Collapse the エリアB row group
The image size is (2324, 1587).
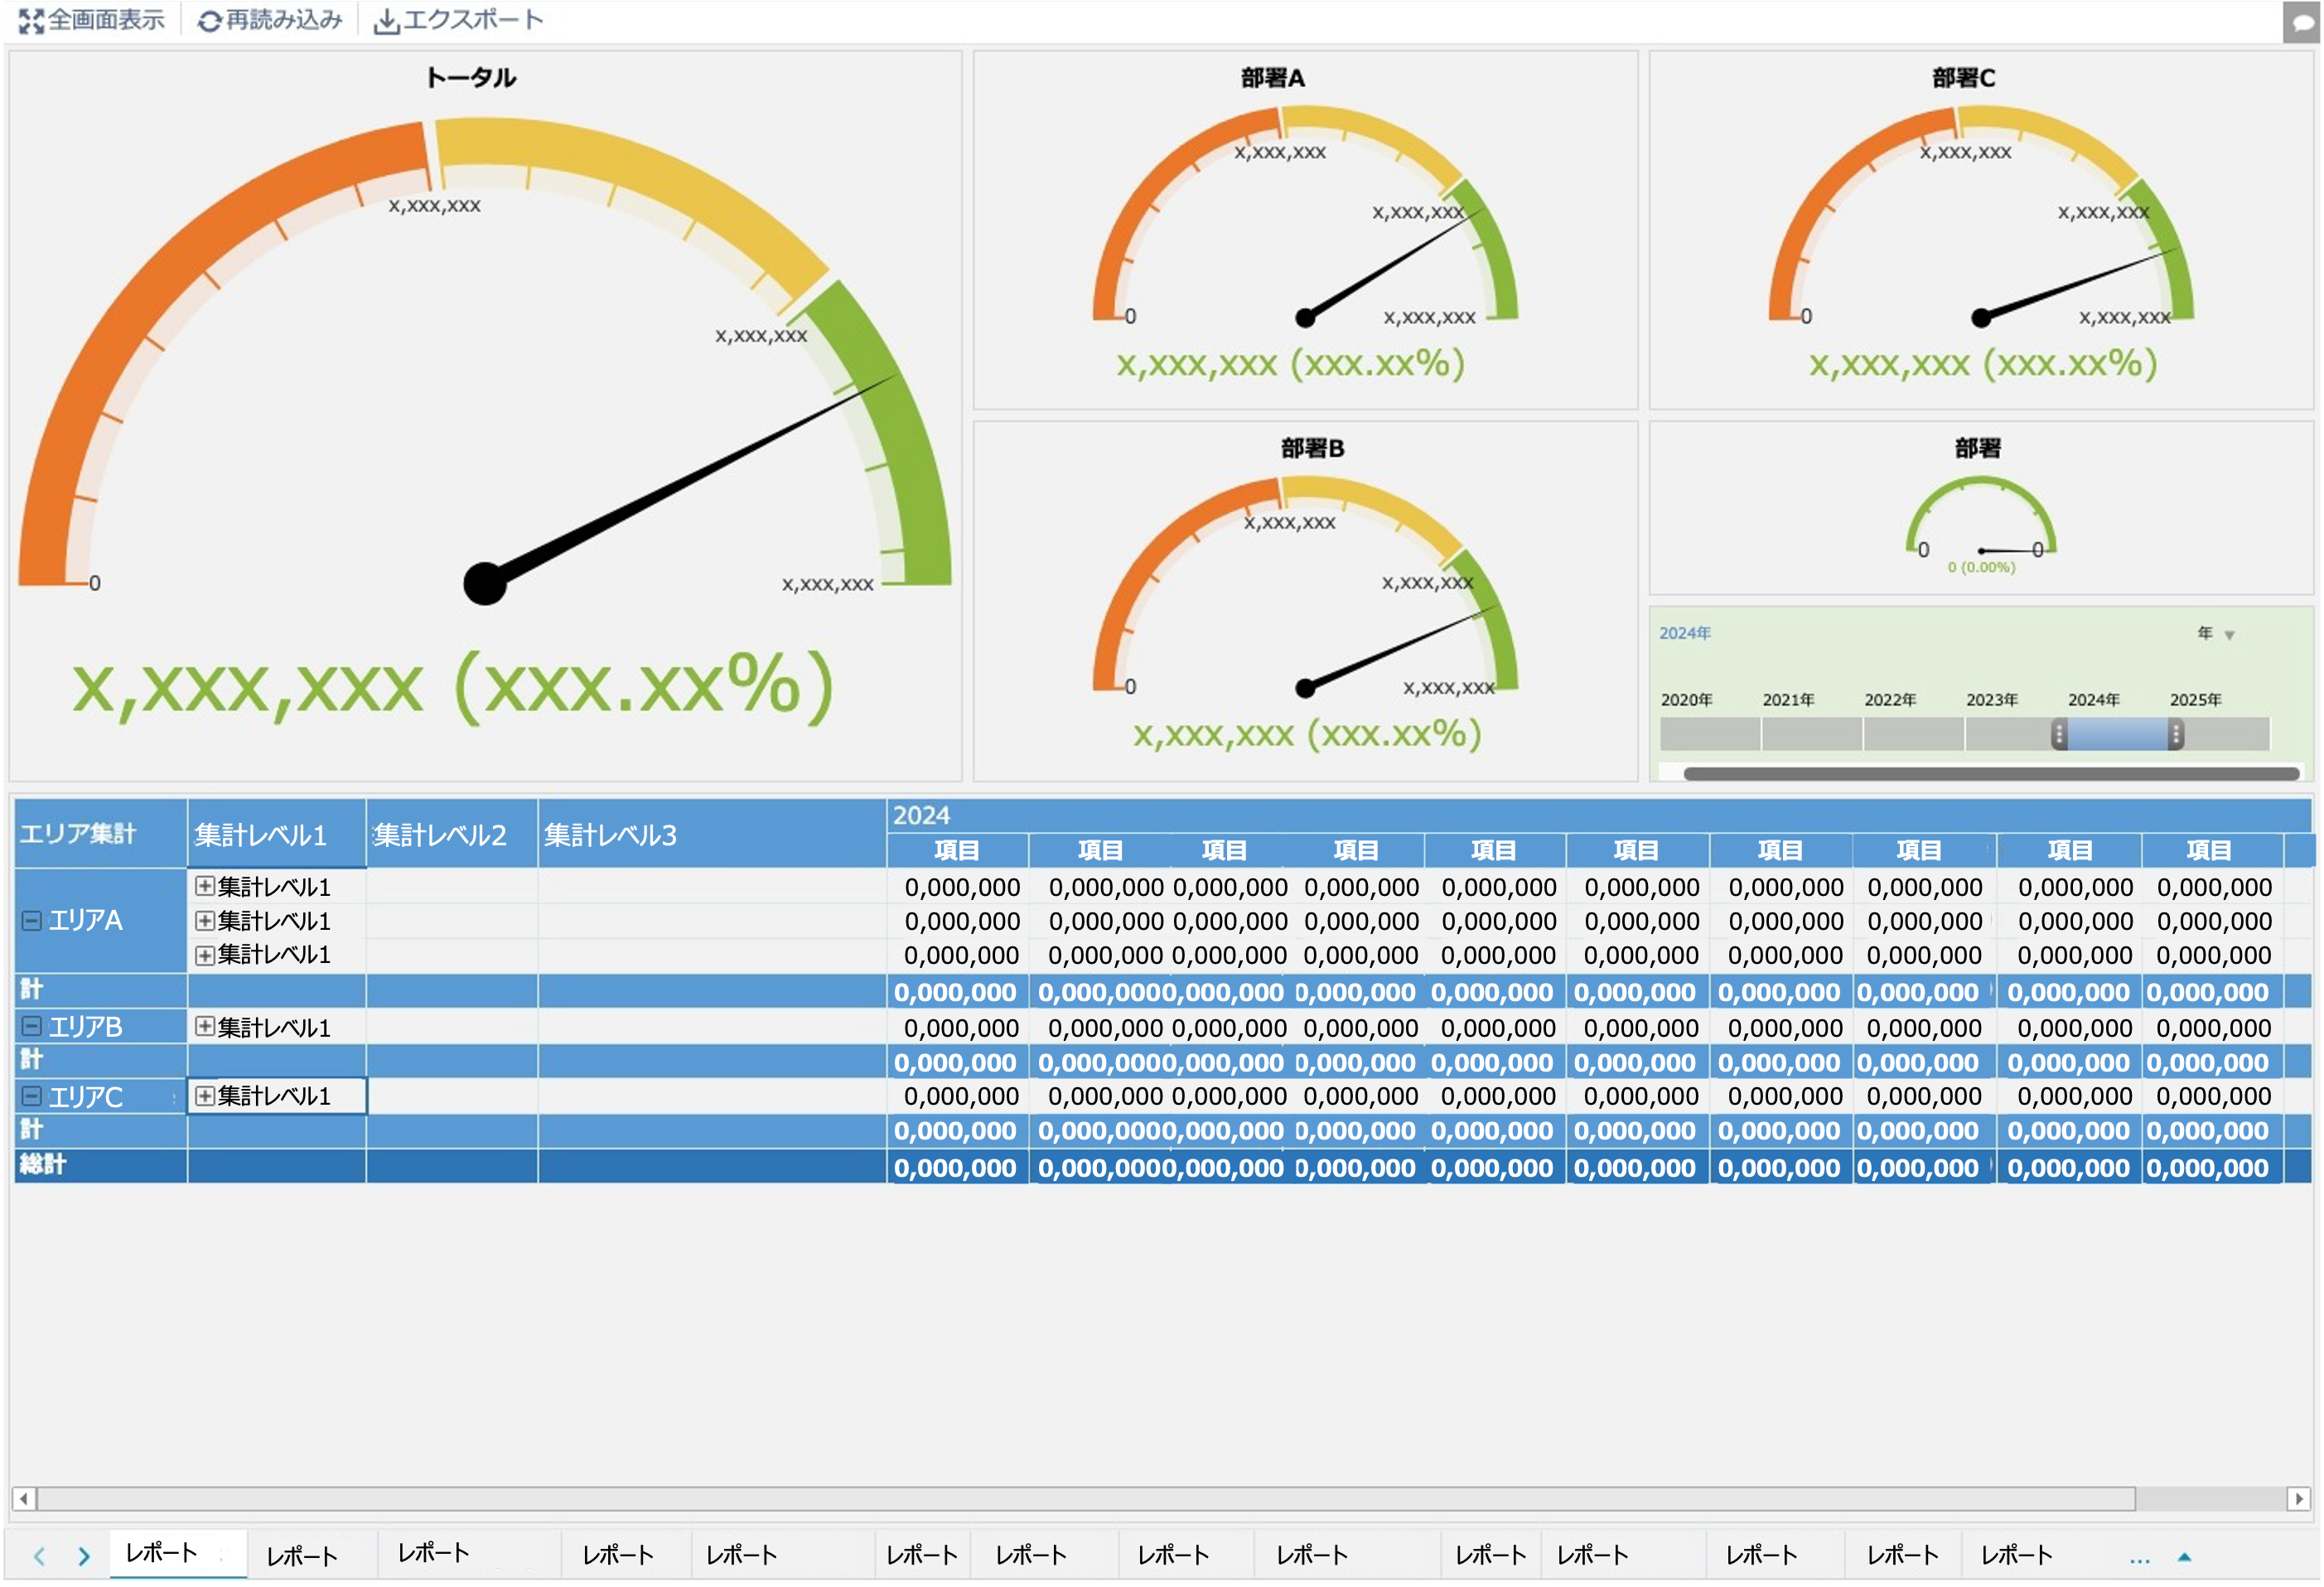tap(32, 1026)
